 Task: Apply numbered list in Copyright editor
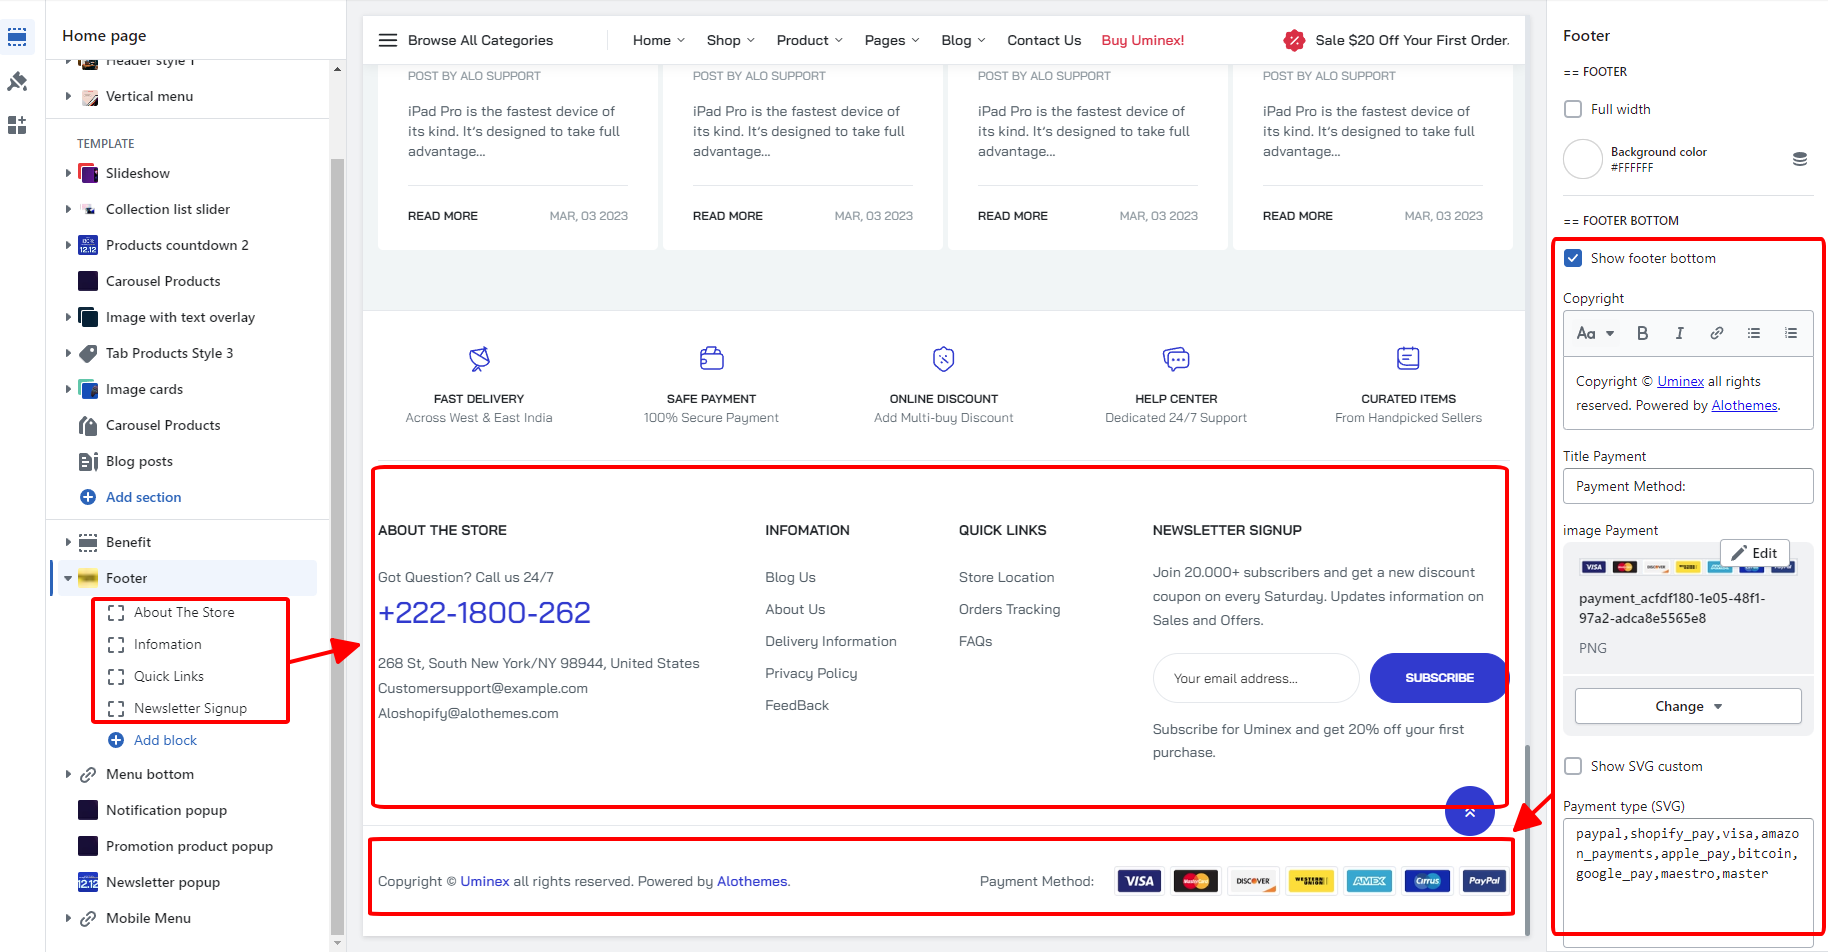(x=1790, y=334)
